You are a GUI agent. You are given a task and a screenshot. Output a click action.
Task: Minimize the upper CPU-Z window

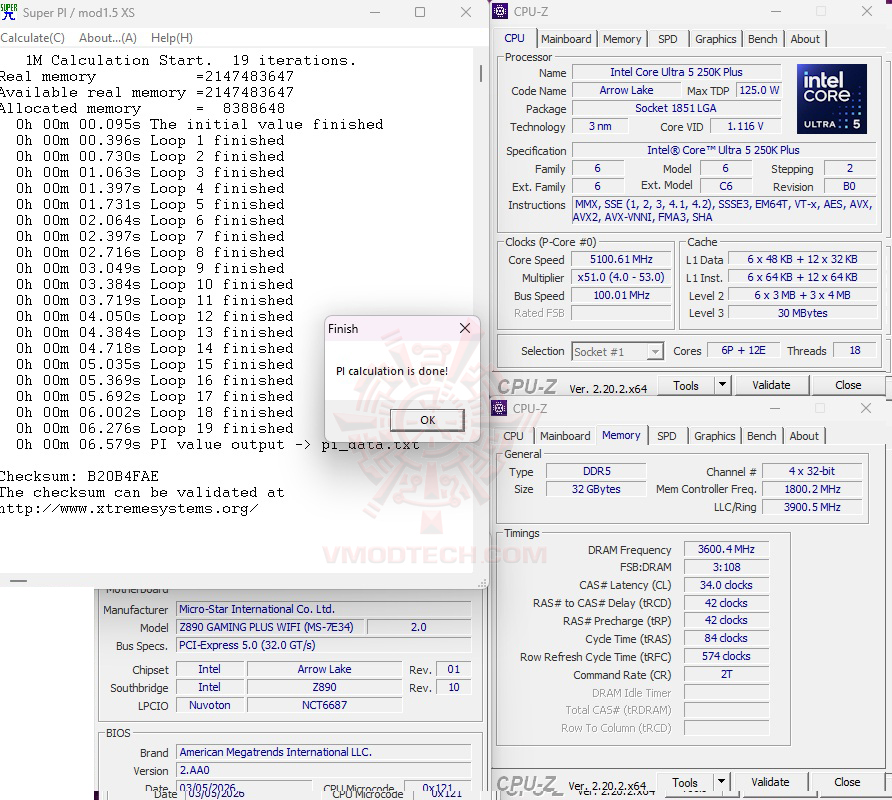click(x=775, y=11)
